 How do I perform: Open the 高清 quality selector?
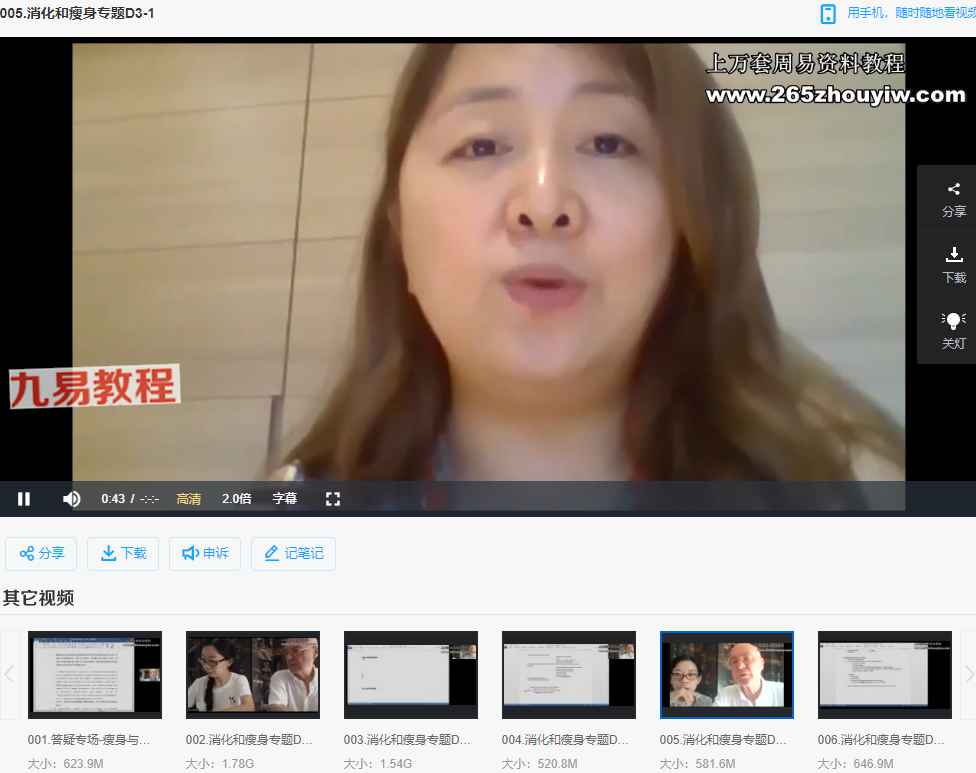[188, 498]
